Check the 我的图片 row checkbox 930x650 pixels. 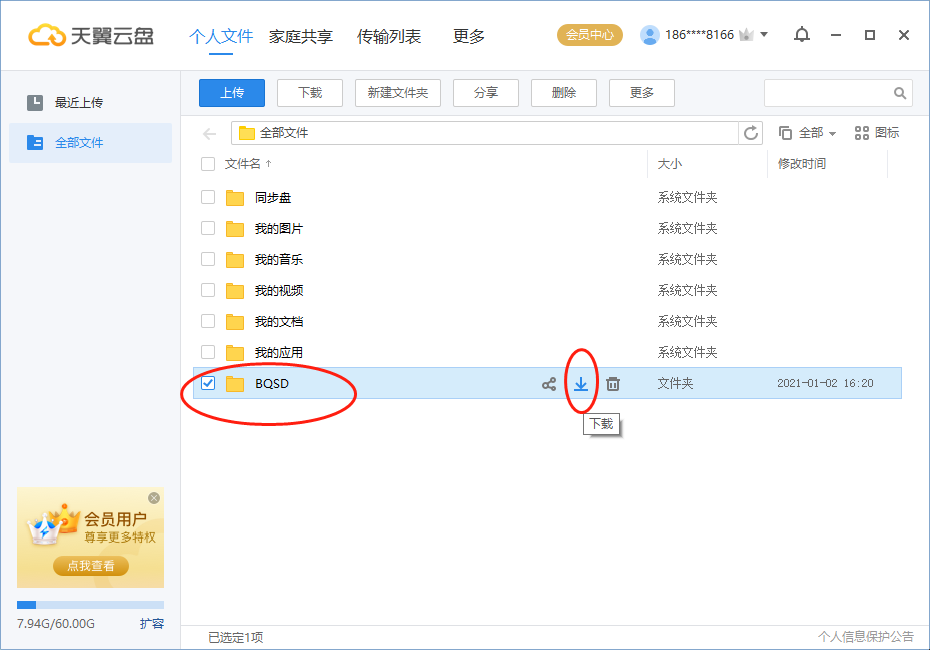tap(208, 228)
